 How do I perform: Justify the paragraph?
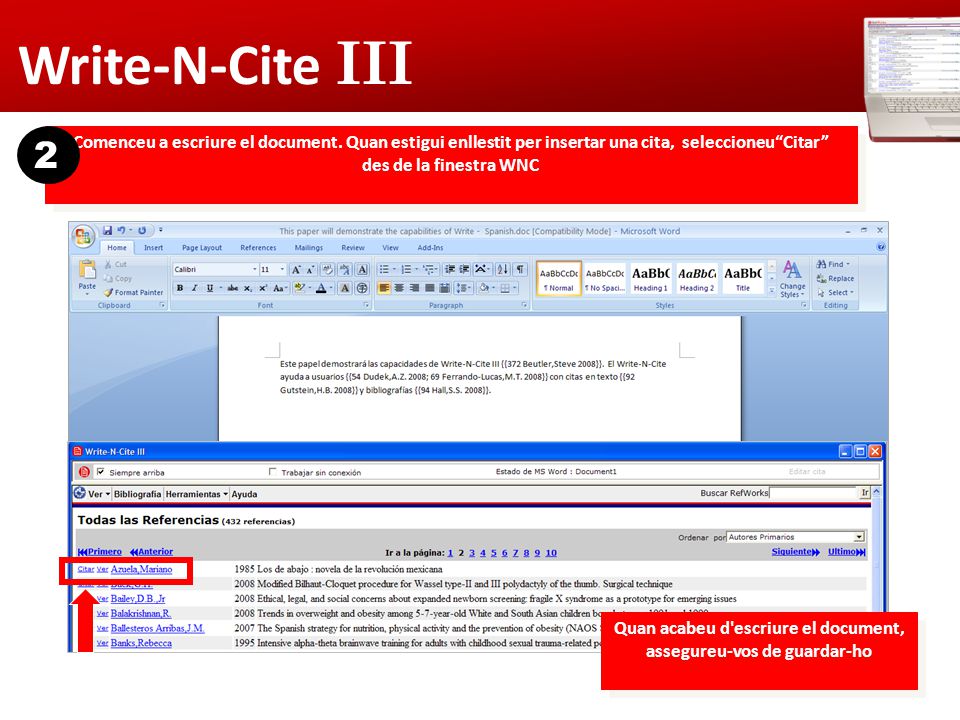(430, 288)
